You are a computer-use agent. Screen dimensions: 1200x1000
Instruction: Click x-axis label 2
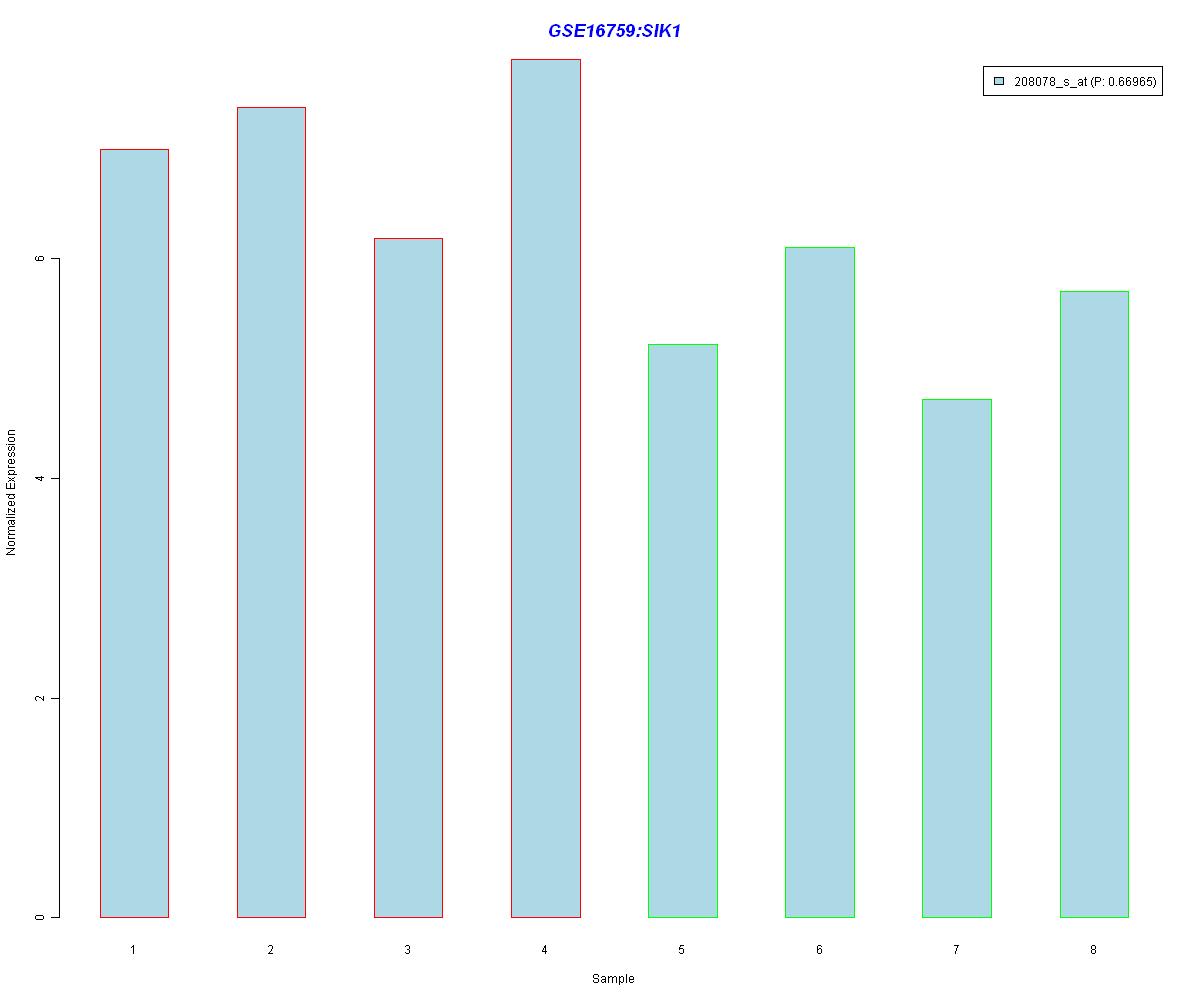click(270, 949)
